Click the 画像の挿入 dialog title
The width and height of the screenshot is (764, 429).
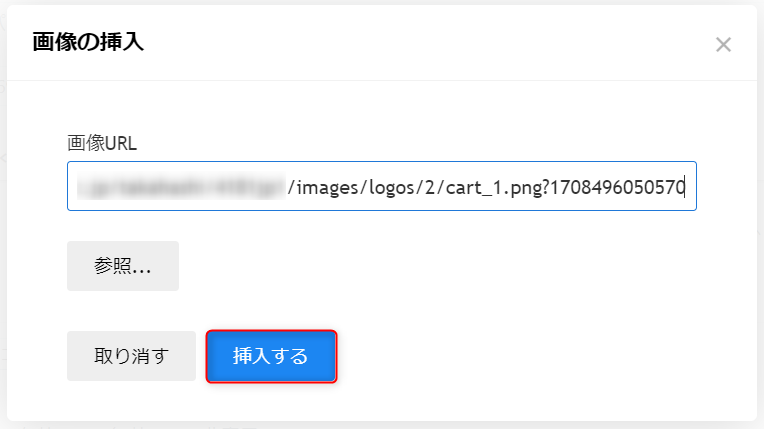[88, 42]
